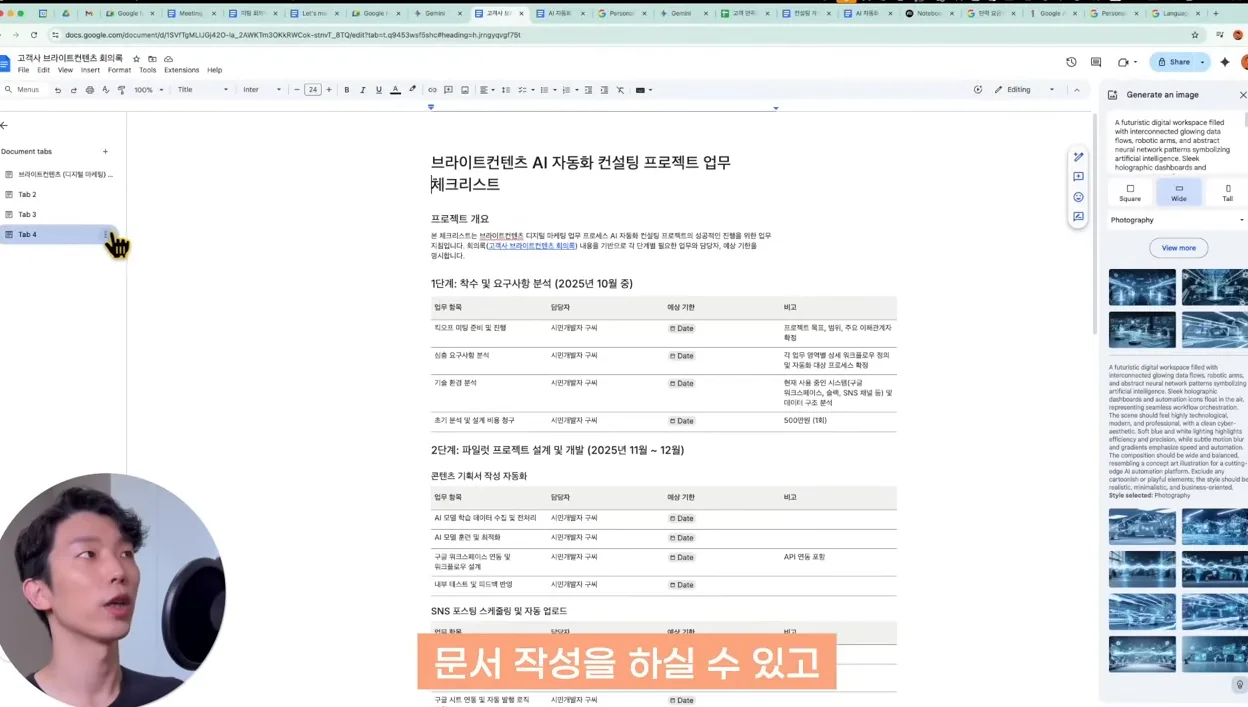
Task: Decrease indent in the toolbar
Action: pos(588,90)
